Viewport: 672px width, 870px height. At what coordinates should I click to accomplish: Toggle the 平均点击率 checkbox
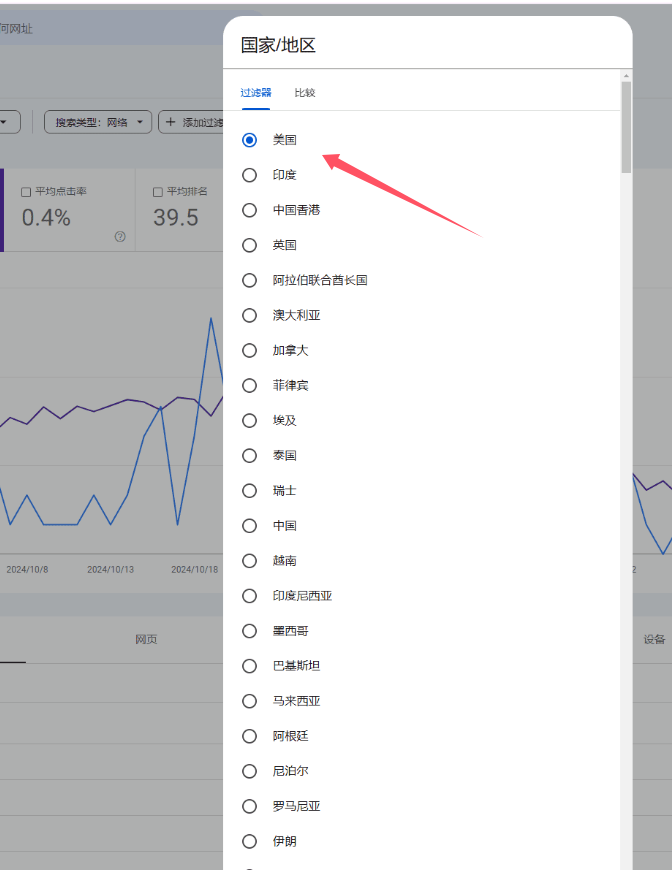pos(27,191)
